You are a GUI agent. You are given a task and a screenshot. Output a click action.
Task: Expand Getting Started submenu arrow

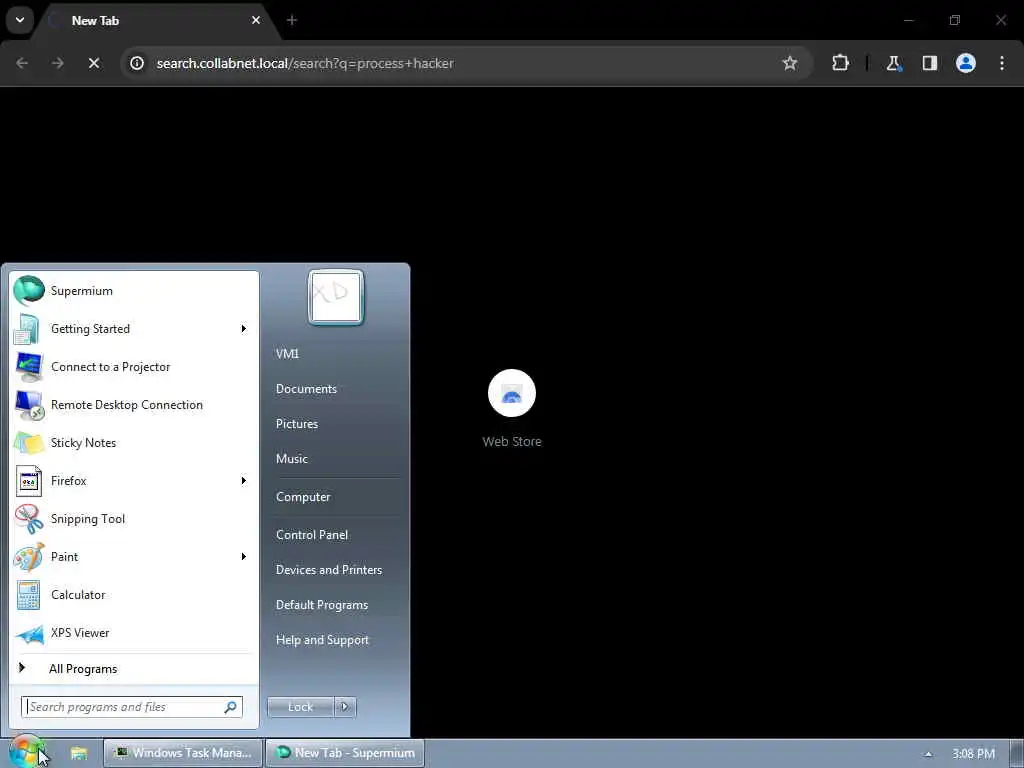click(x=244, y=328)
